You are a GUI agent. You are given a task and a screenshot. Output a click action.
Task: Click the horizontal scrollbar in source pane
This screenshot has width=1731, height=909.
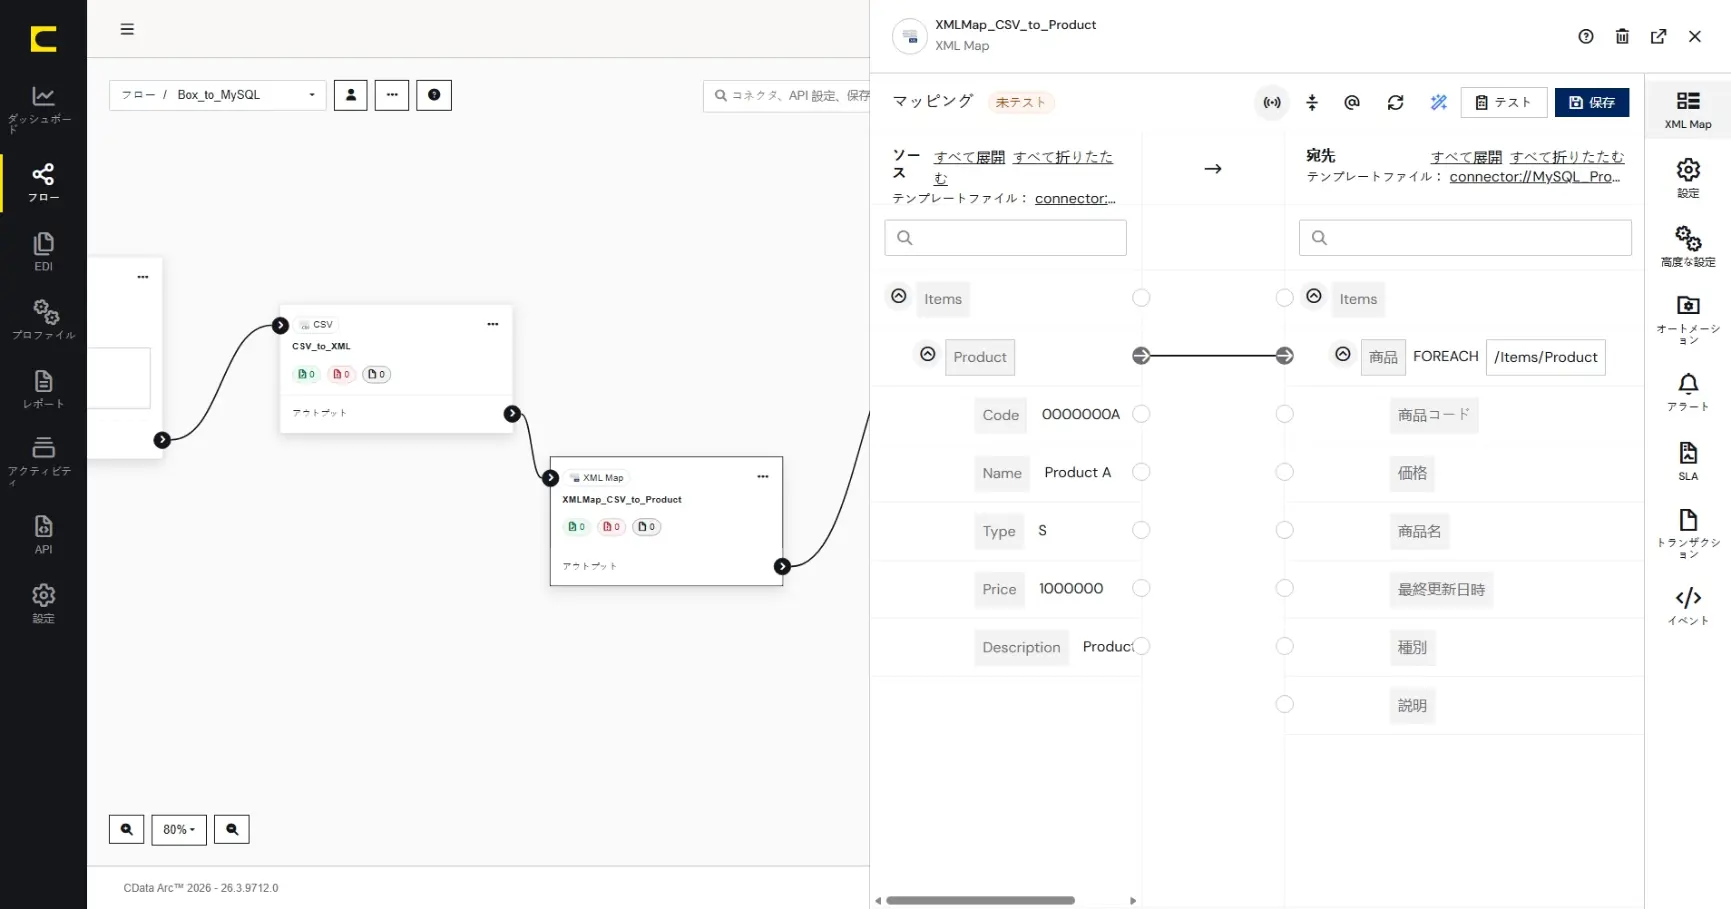[980, 900]
